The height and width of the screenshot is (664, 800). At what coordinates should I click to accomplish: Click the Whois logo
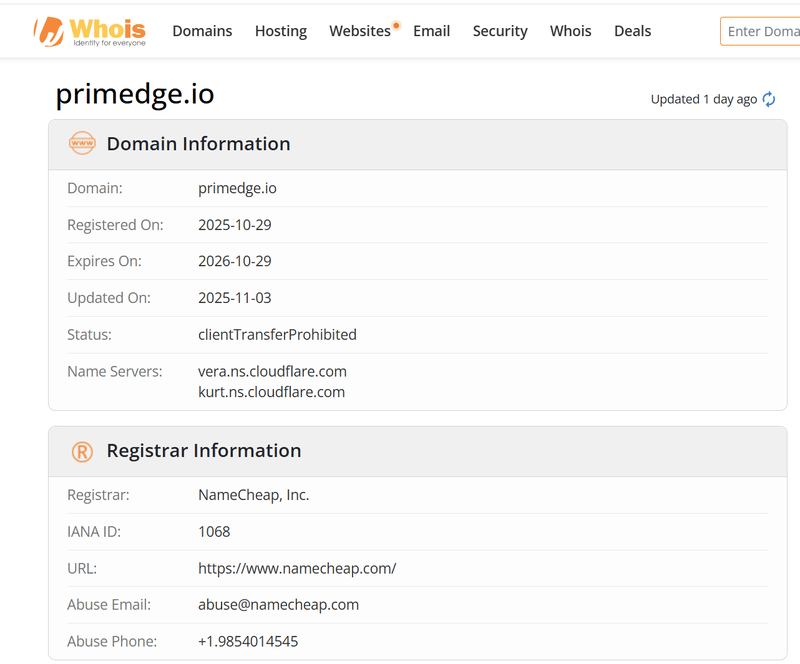click(90, 32)
